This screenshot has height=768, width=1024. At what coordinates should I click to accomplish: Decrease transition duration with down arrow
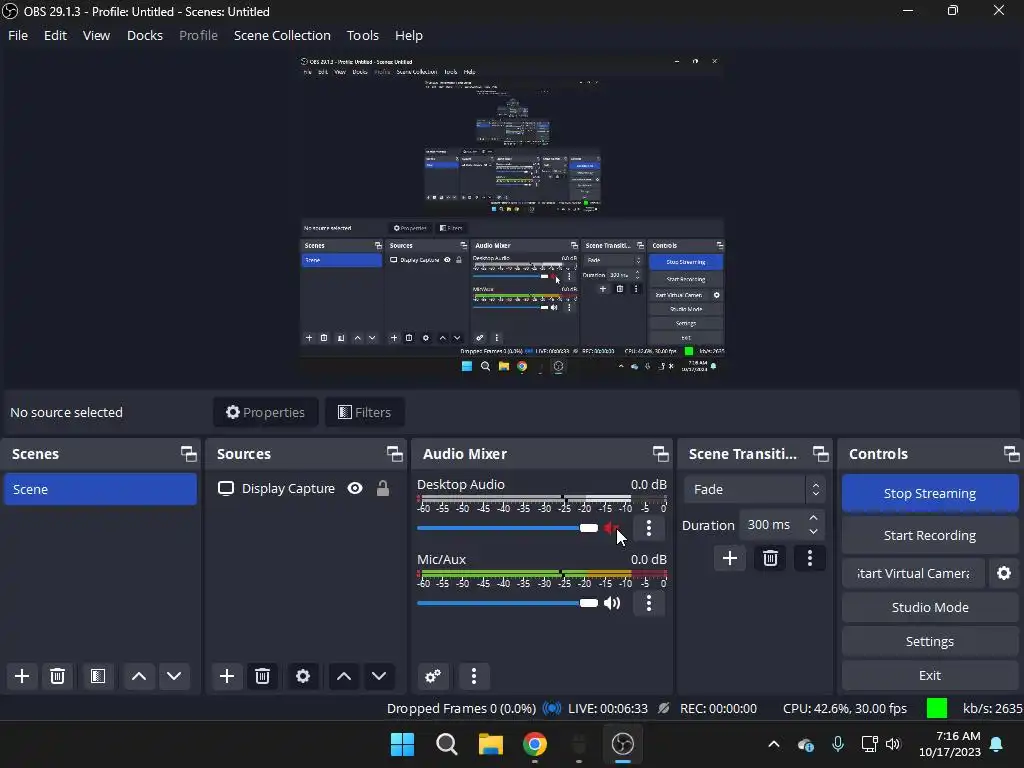click(813, 532)
